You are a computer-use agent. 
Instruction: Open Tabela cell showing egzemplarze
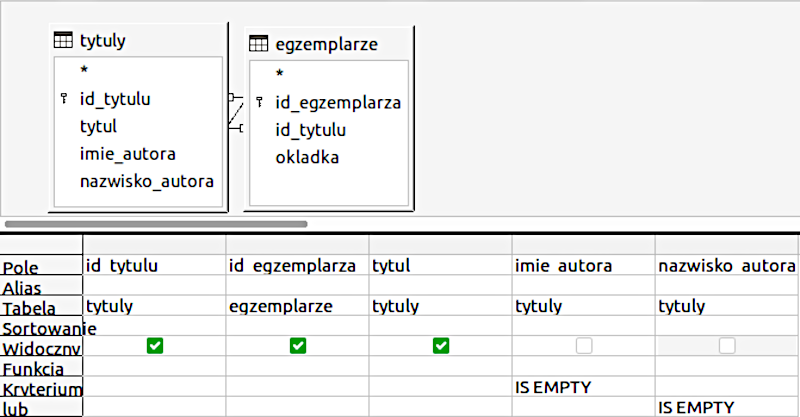(x=298, y=307)
